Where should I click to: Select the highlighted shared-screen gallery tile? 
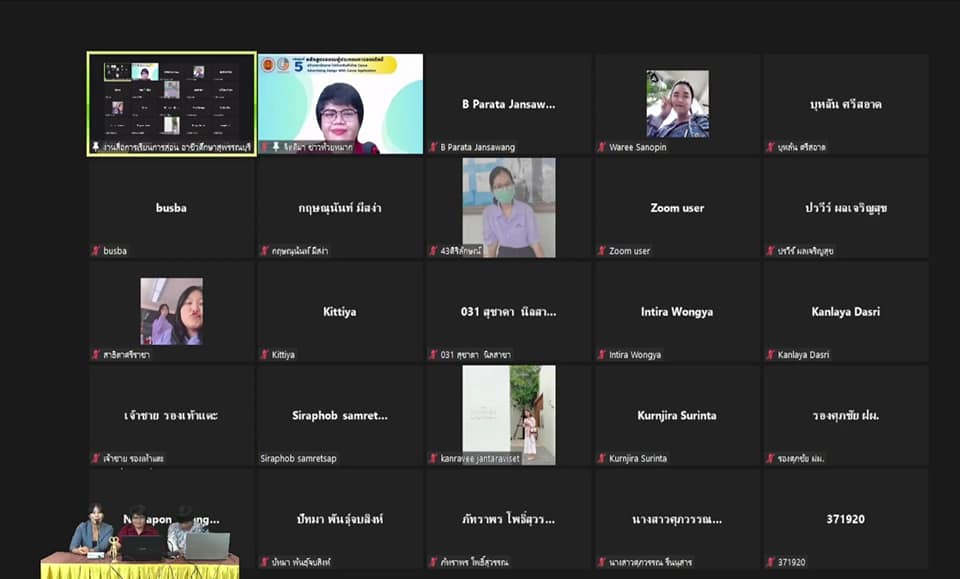pyautogui.click(x=171, y=104)
